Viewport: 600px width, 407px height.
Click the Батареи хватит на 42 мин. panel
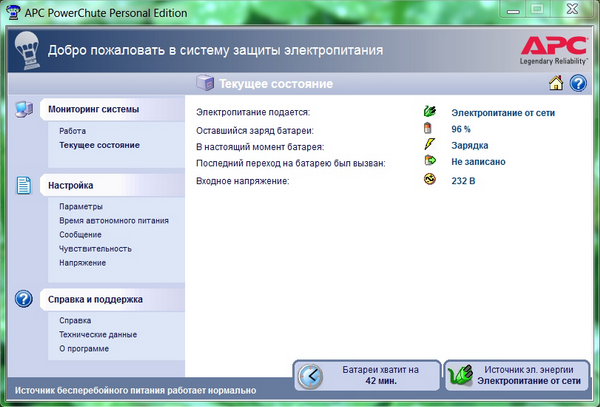367,375
